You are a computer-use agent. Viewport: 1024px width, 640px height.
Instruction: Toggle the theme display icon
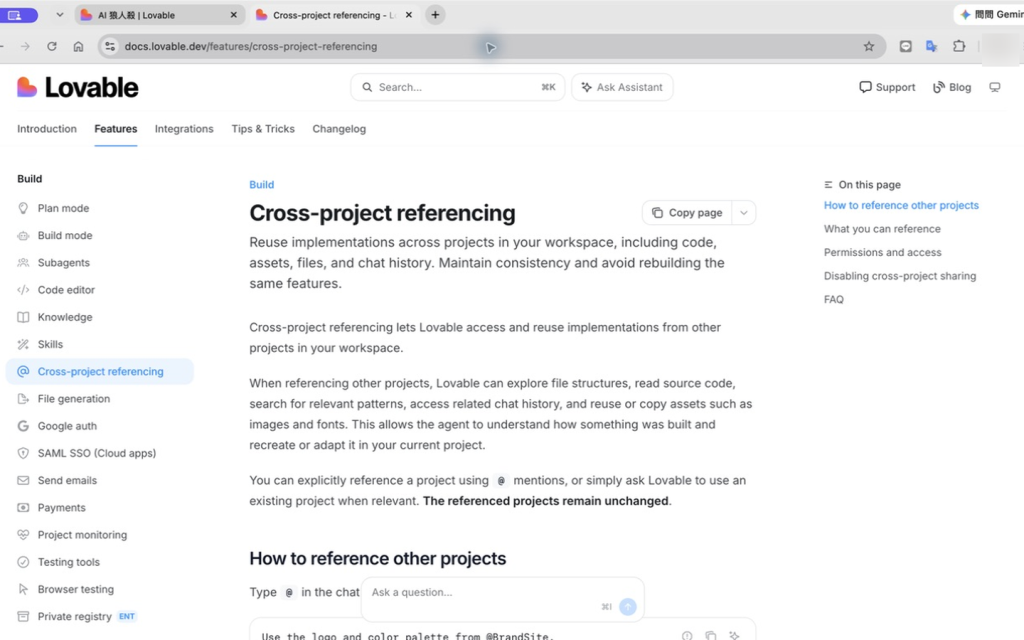(995, 88)
